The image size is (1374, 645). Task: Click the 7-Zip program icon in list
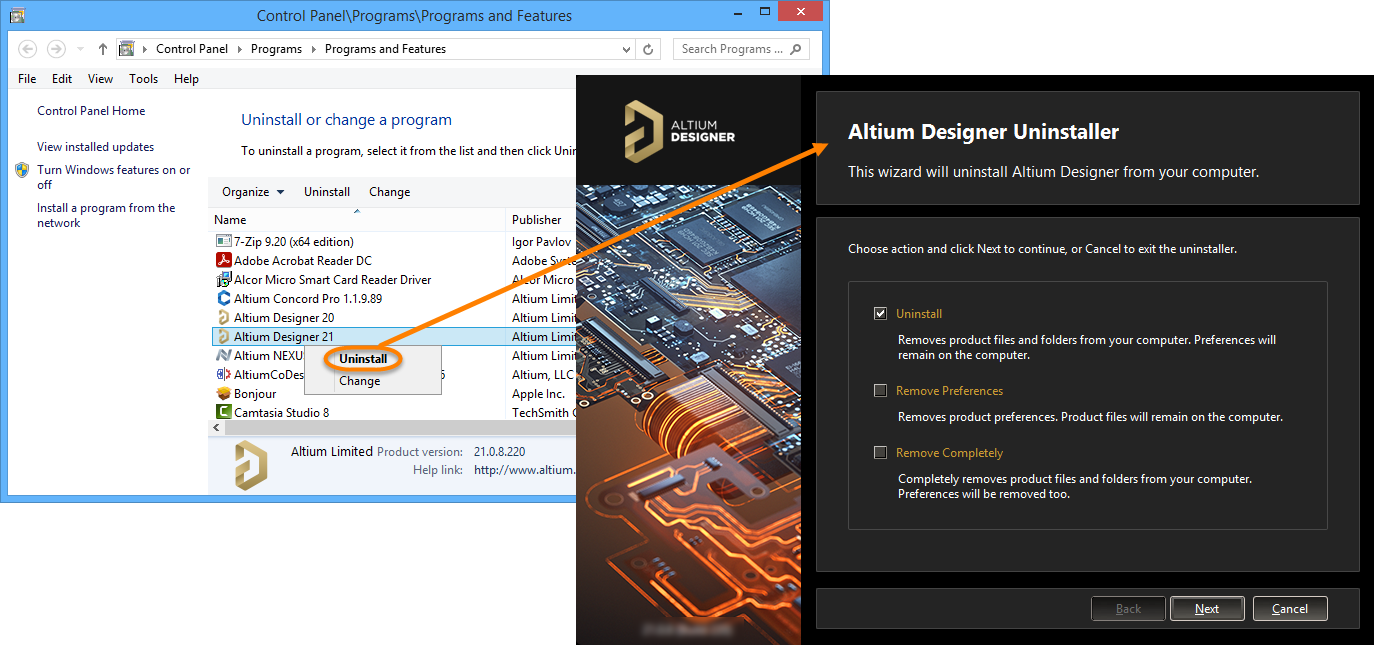tap(224, 242)
